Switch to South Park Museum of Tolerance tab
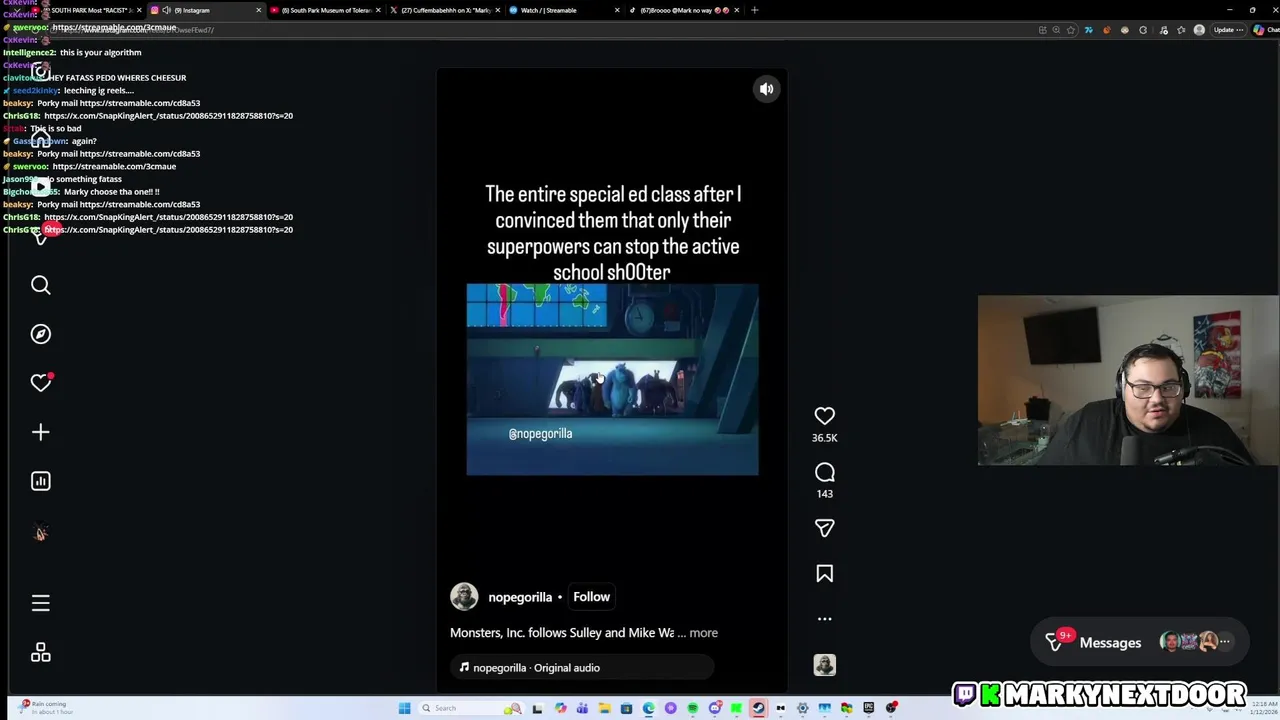The width and height of the screenshot is (1280, 720). click(325, 10)
